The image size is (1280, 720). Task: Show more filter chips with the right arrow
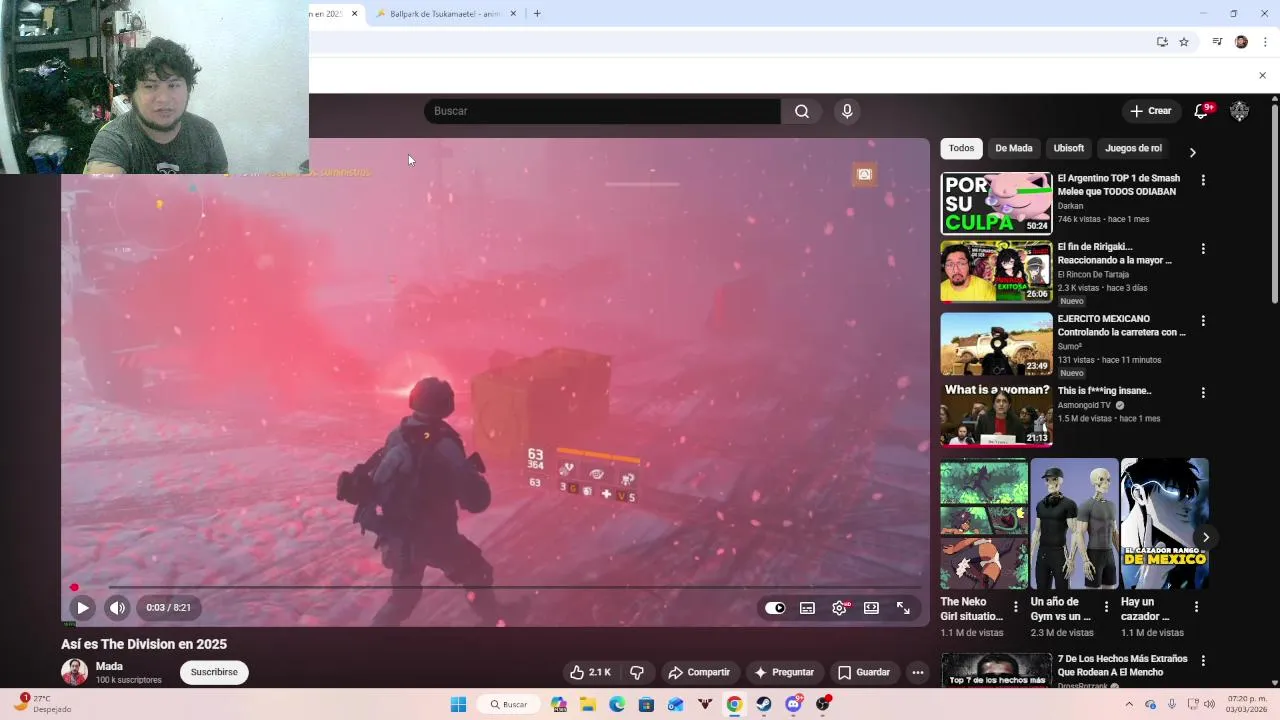click(1192, 152)
